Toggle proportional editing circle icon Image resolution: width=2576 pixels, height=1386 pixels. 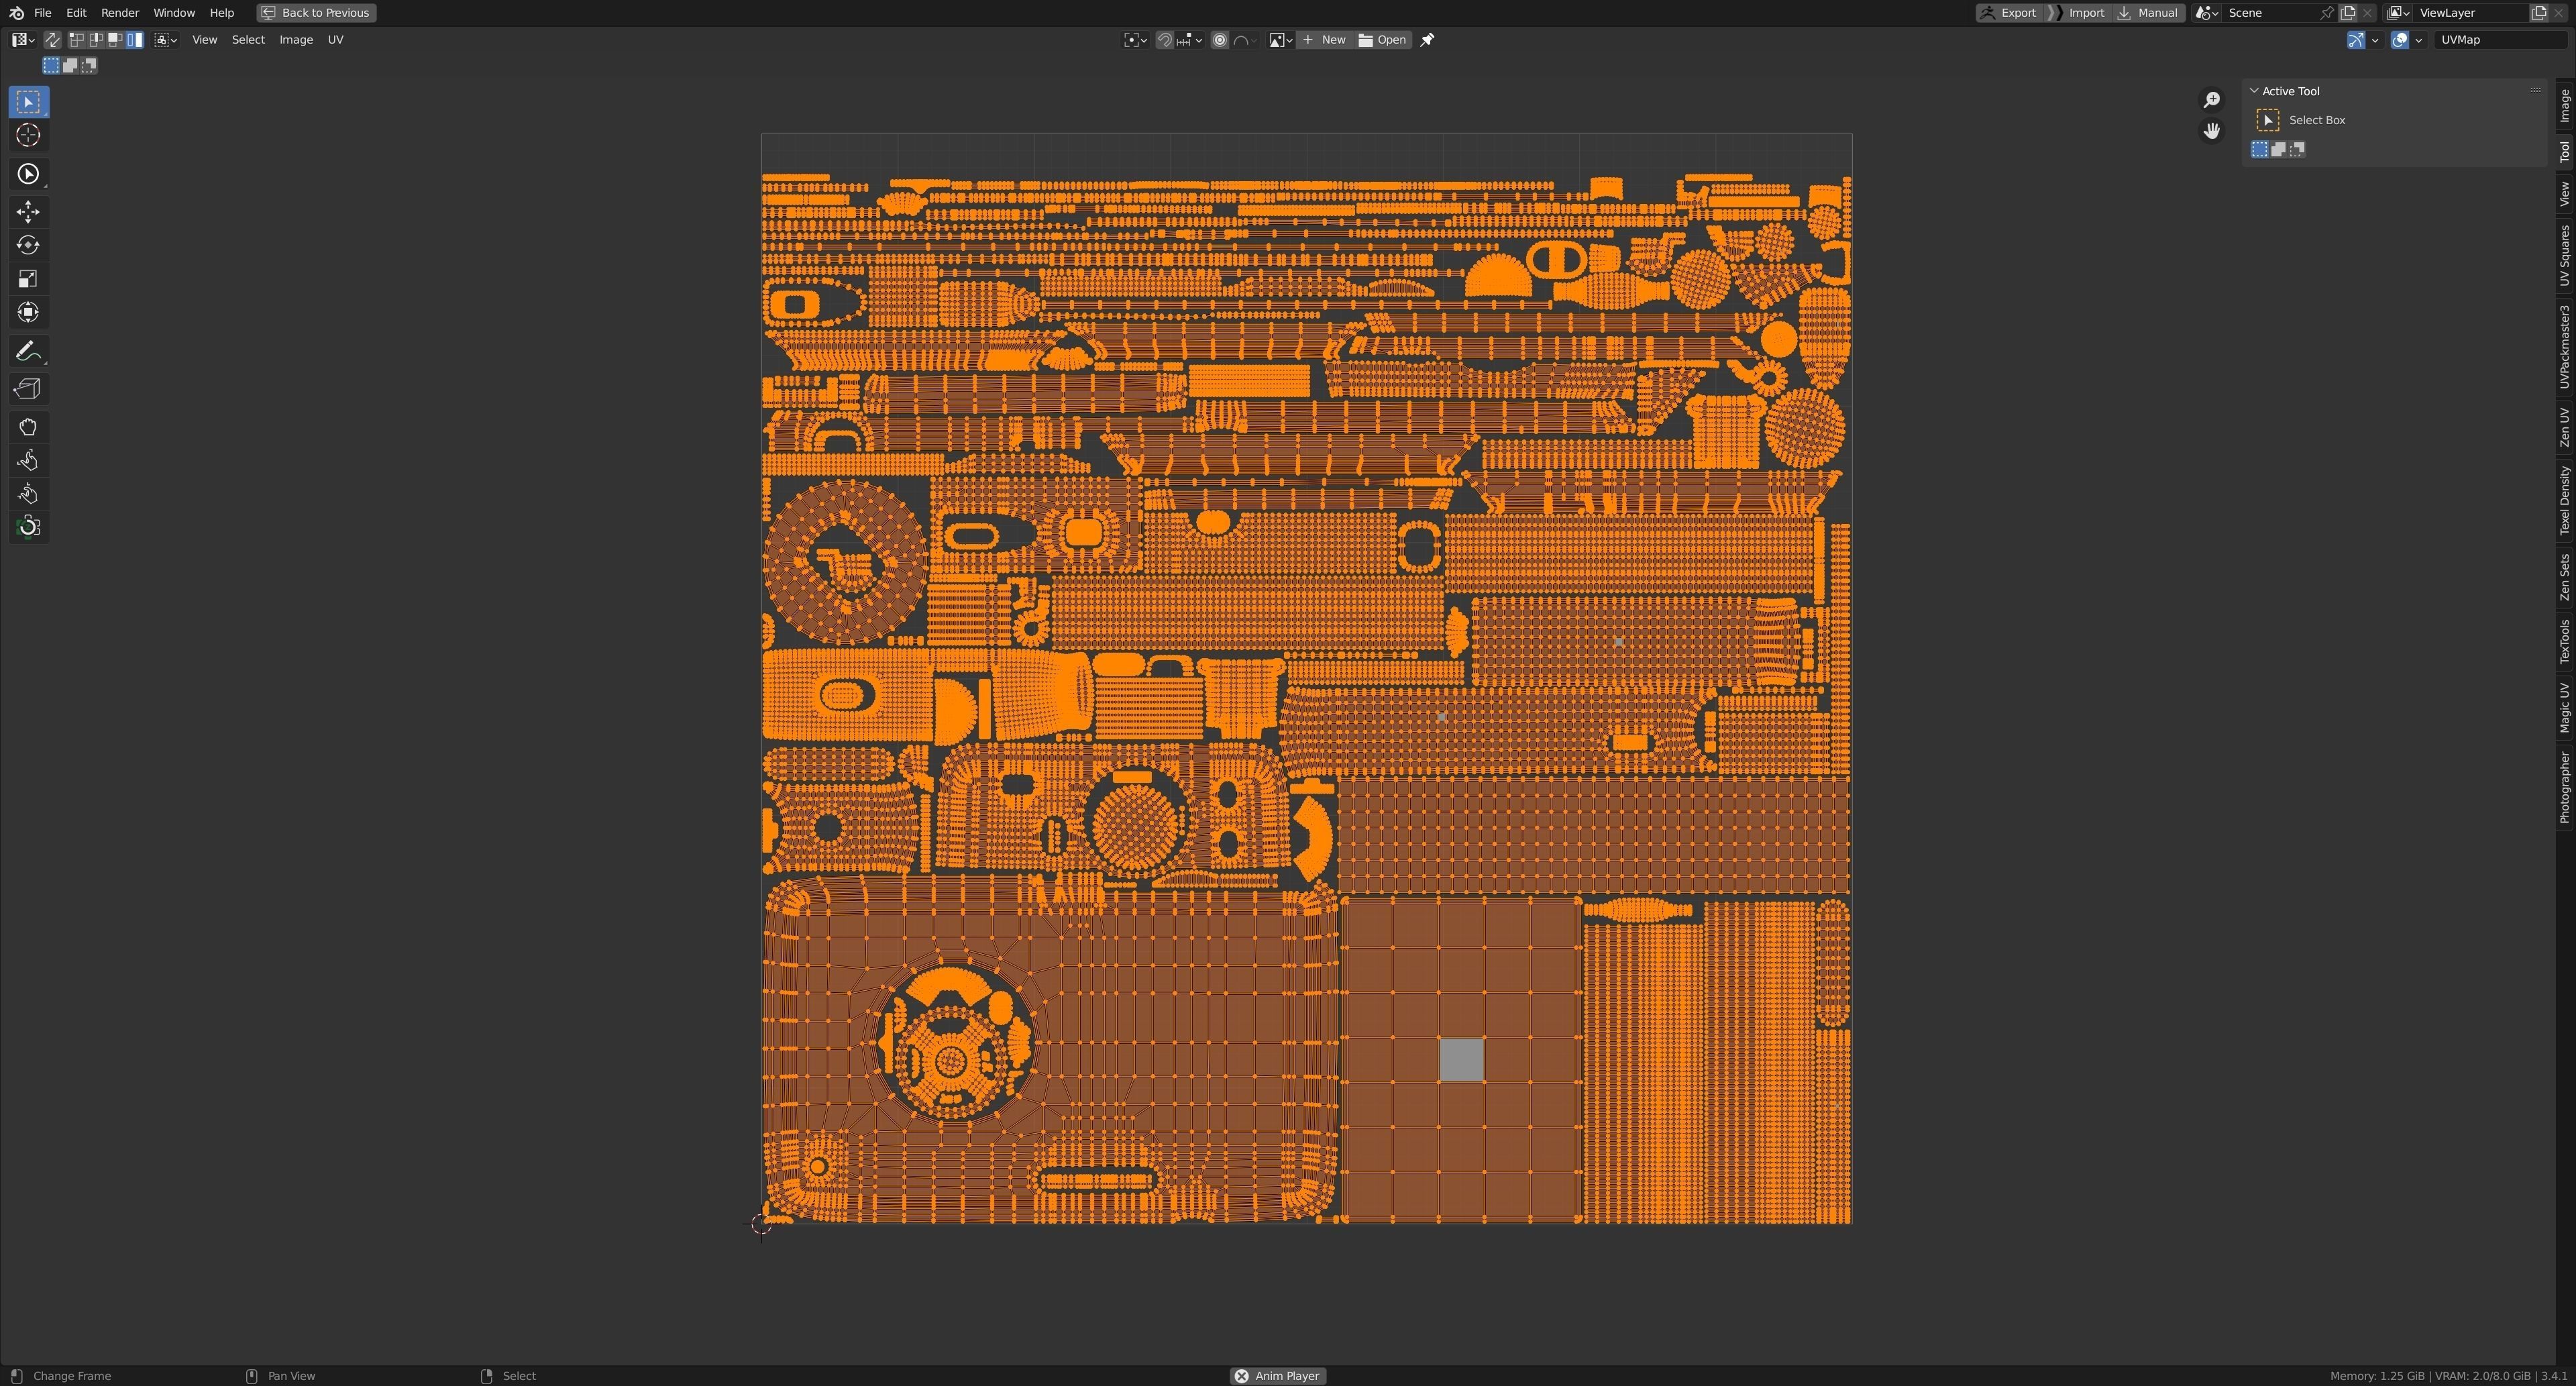1219,40
